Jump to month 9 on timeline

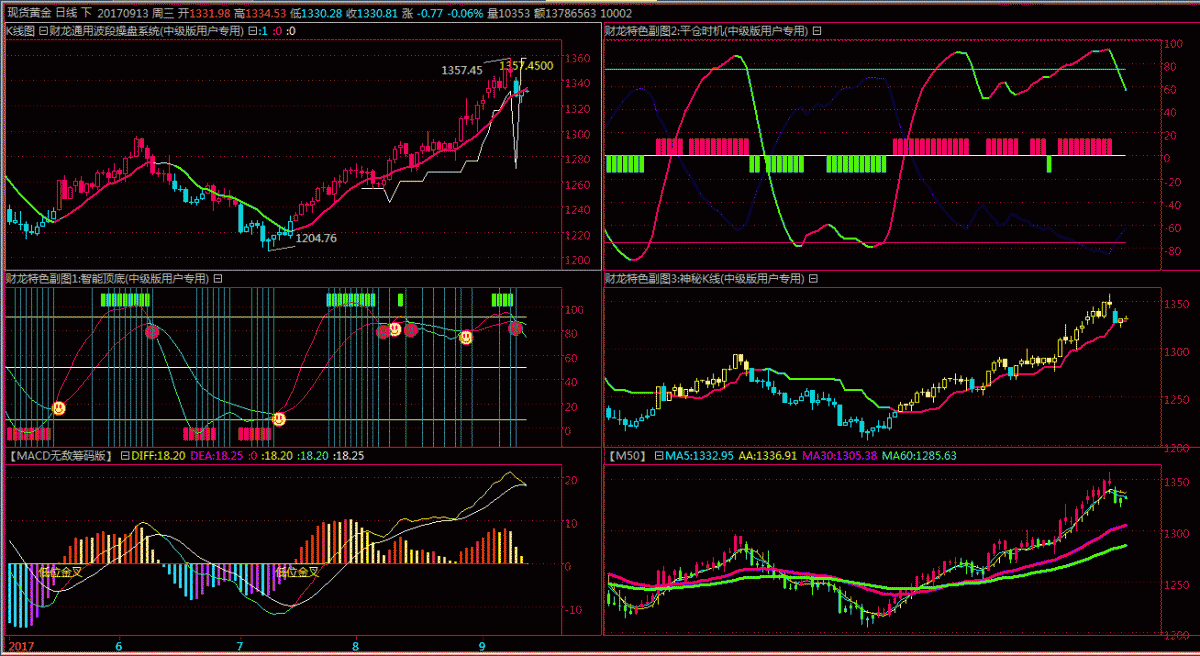pyautogui.click(x=483, y=645)
